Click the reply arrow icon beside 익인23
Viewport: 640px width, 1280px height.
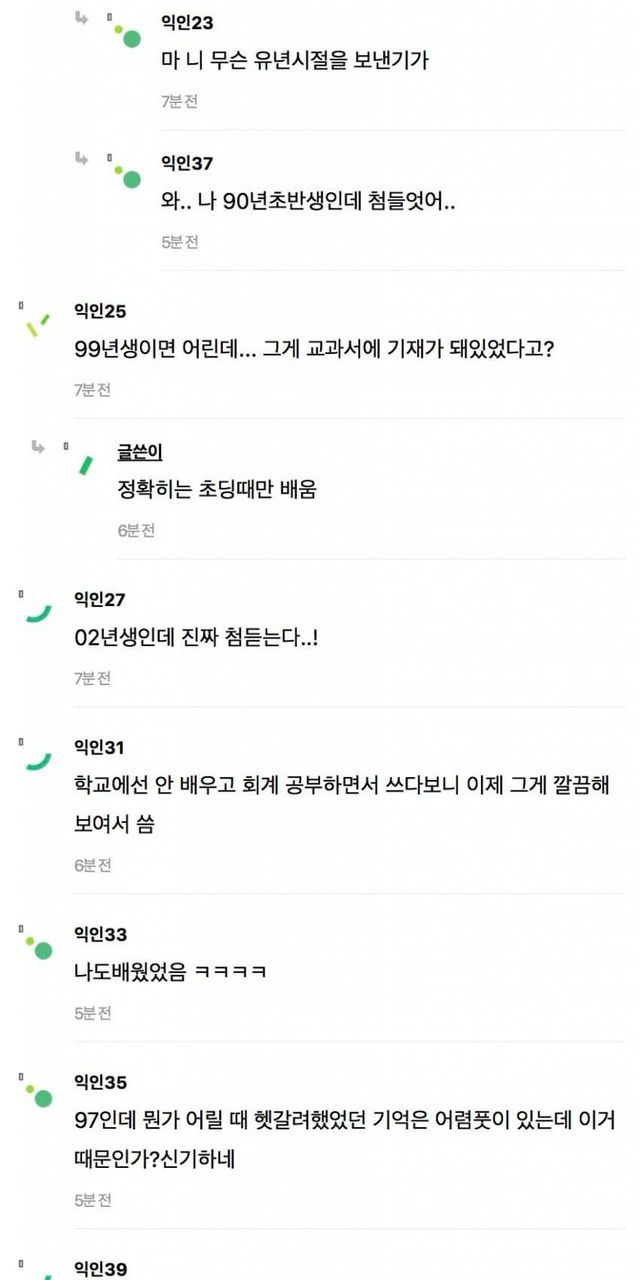pyautogui.click(x=82, y=18)
